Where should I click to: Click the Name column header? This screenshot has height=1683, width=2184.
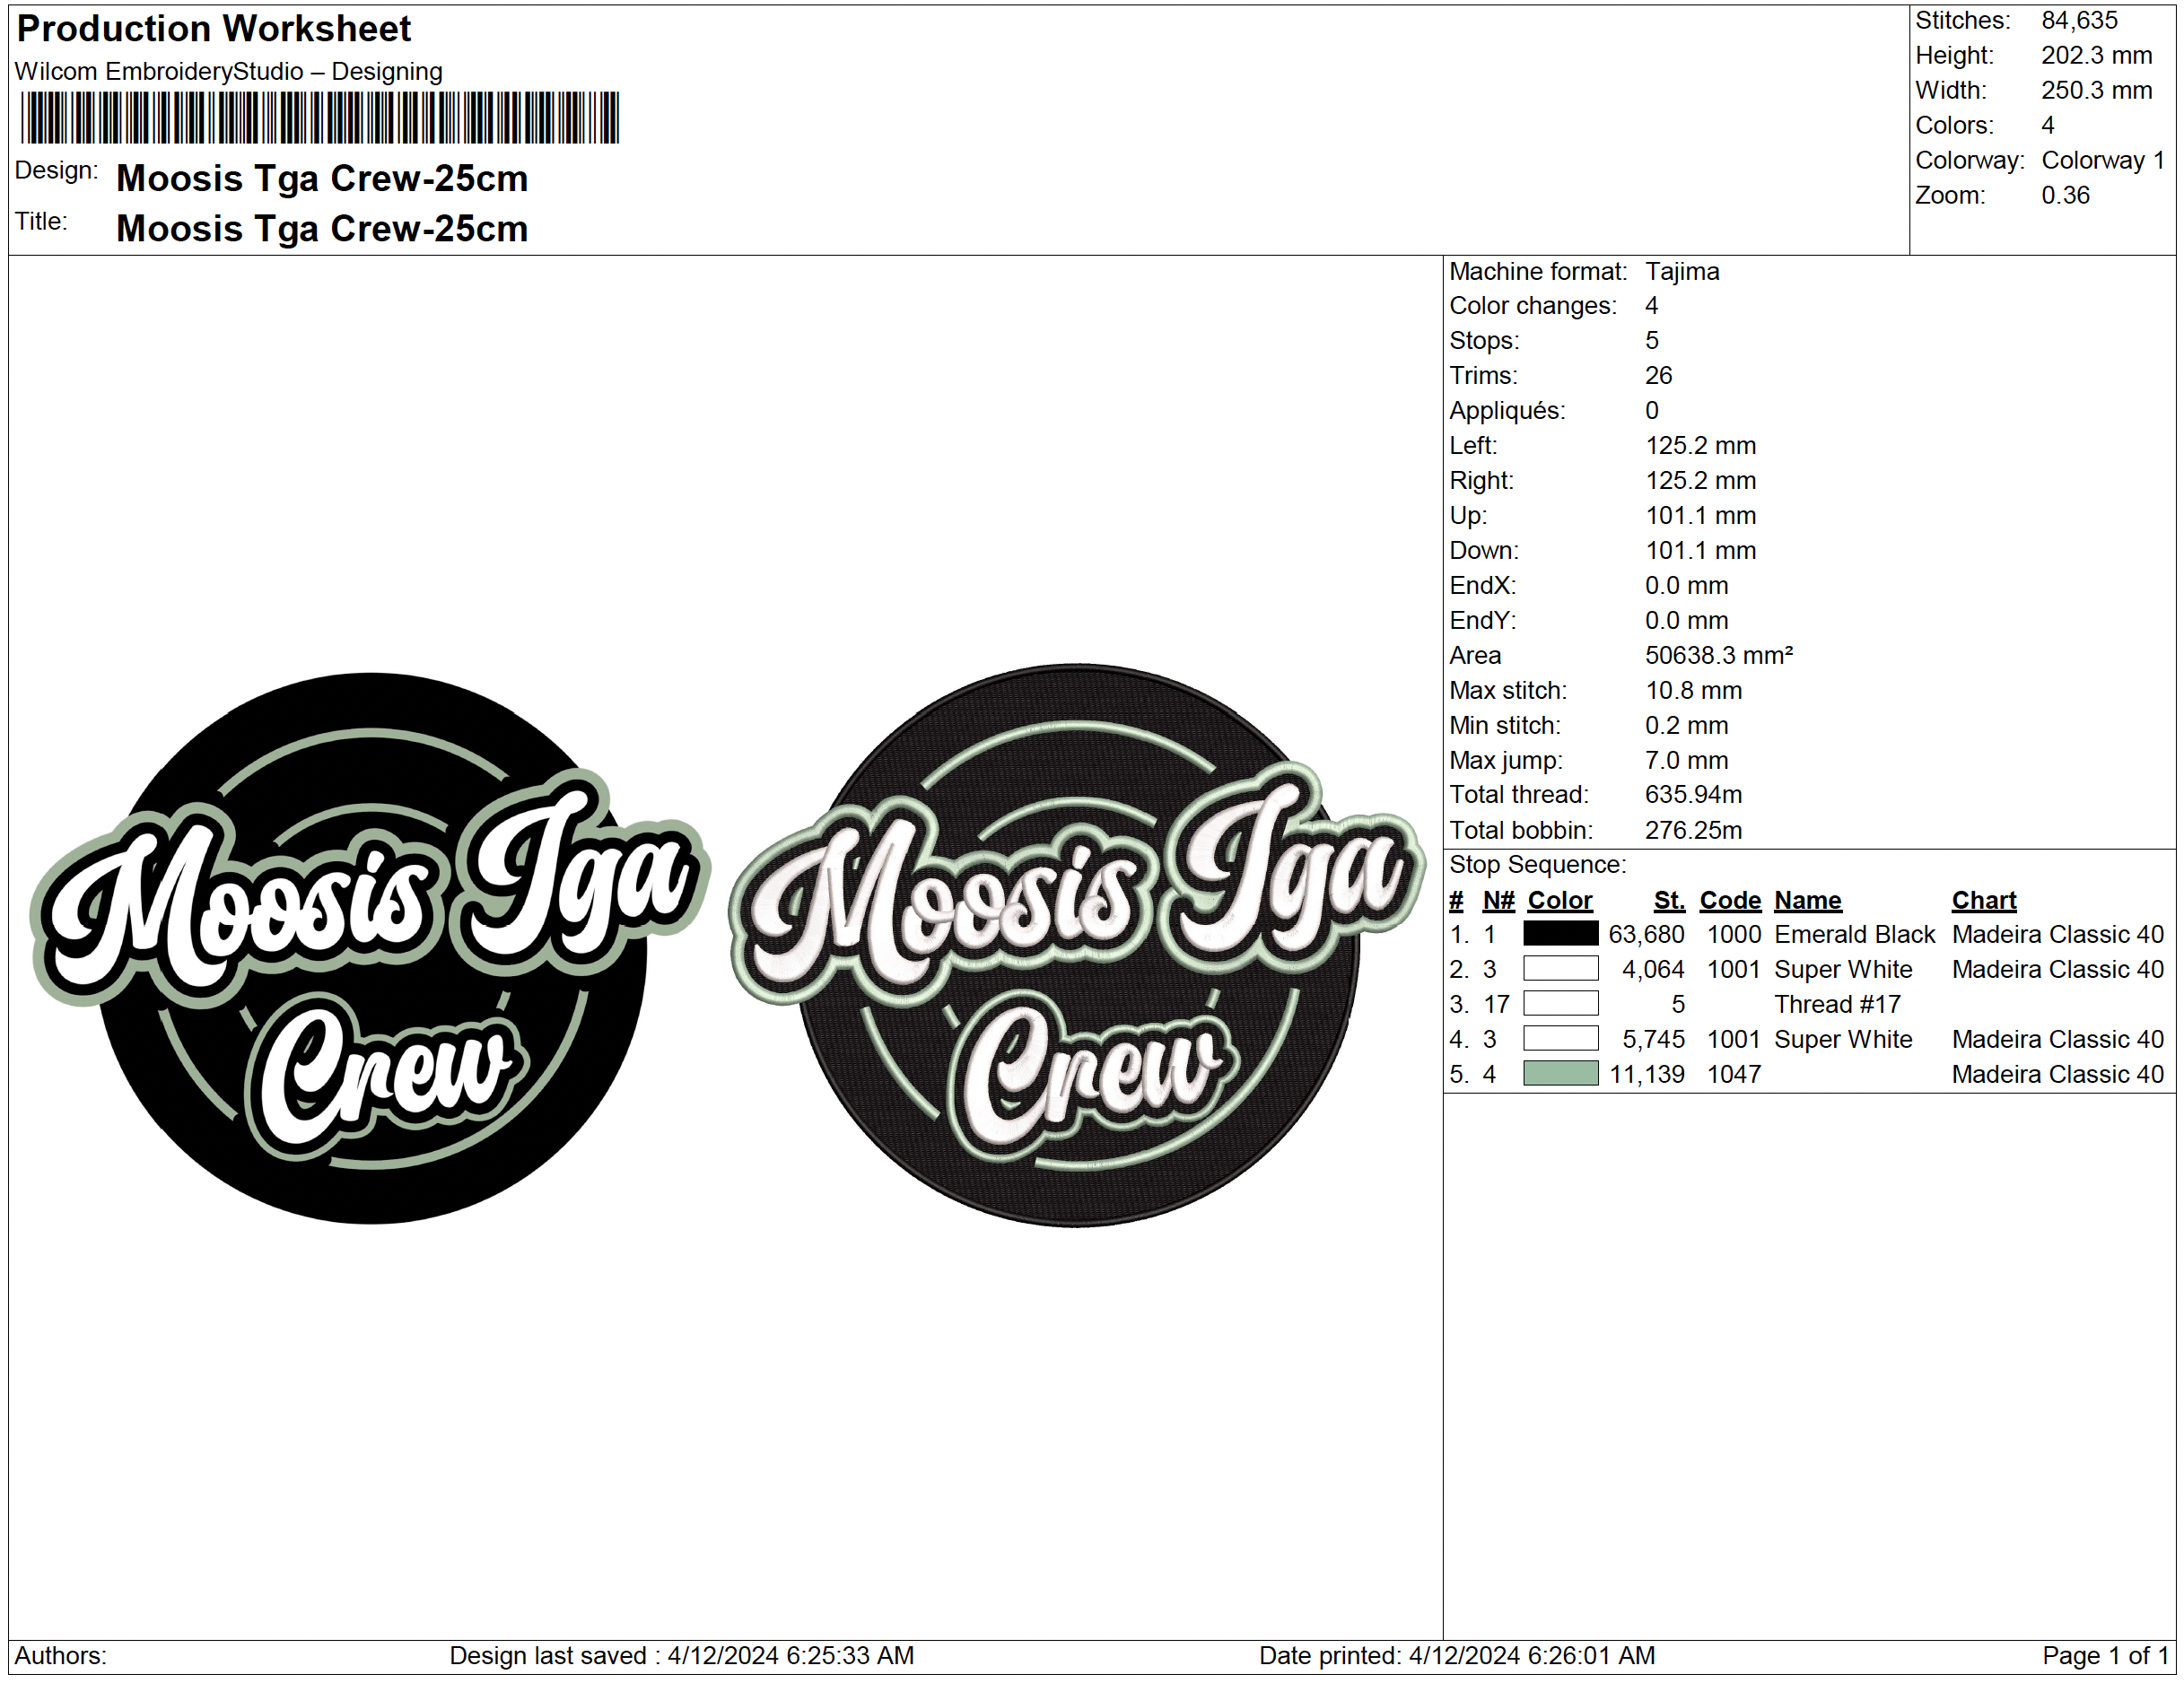coord(1807,900)
